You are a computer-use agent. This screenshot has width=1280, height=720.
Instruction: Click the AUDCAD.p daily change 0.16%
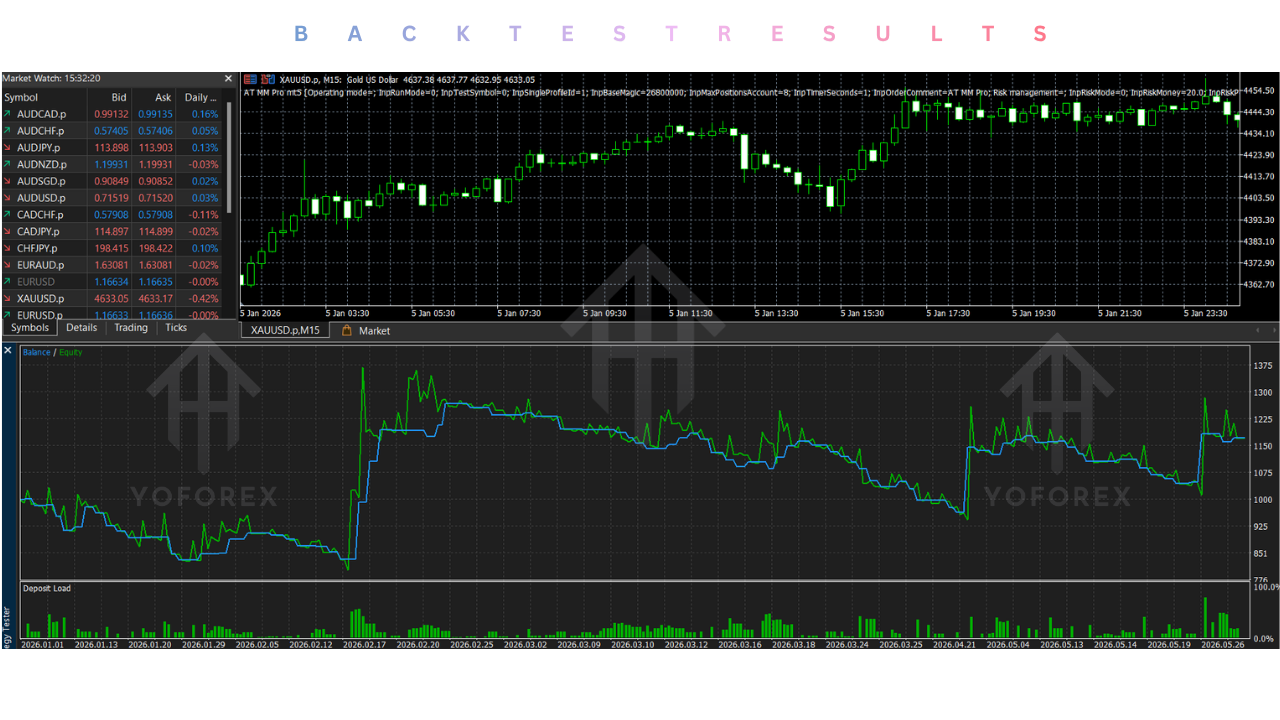coord(205,114)
